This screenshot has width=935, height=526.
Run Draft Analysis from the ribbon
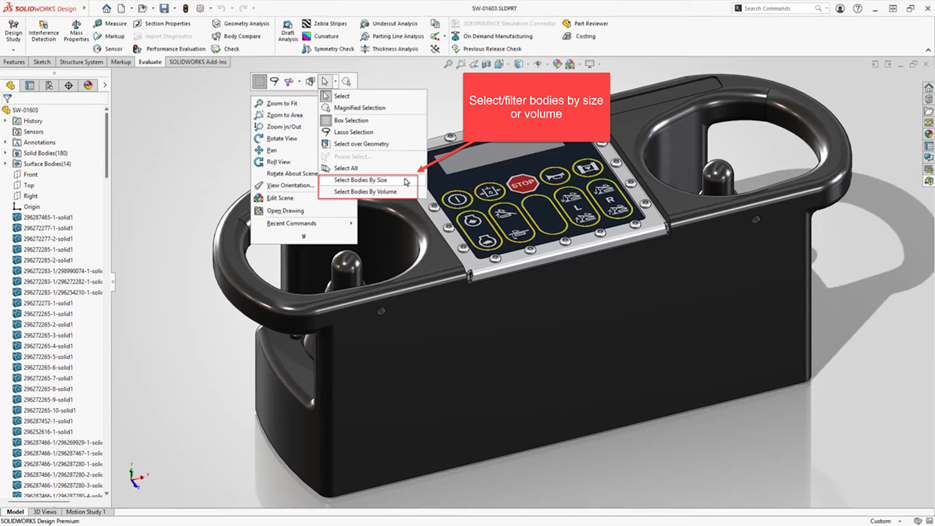click(x=288, y=30)
